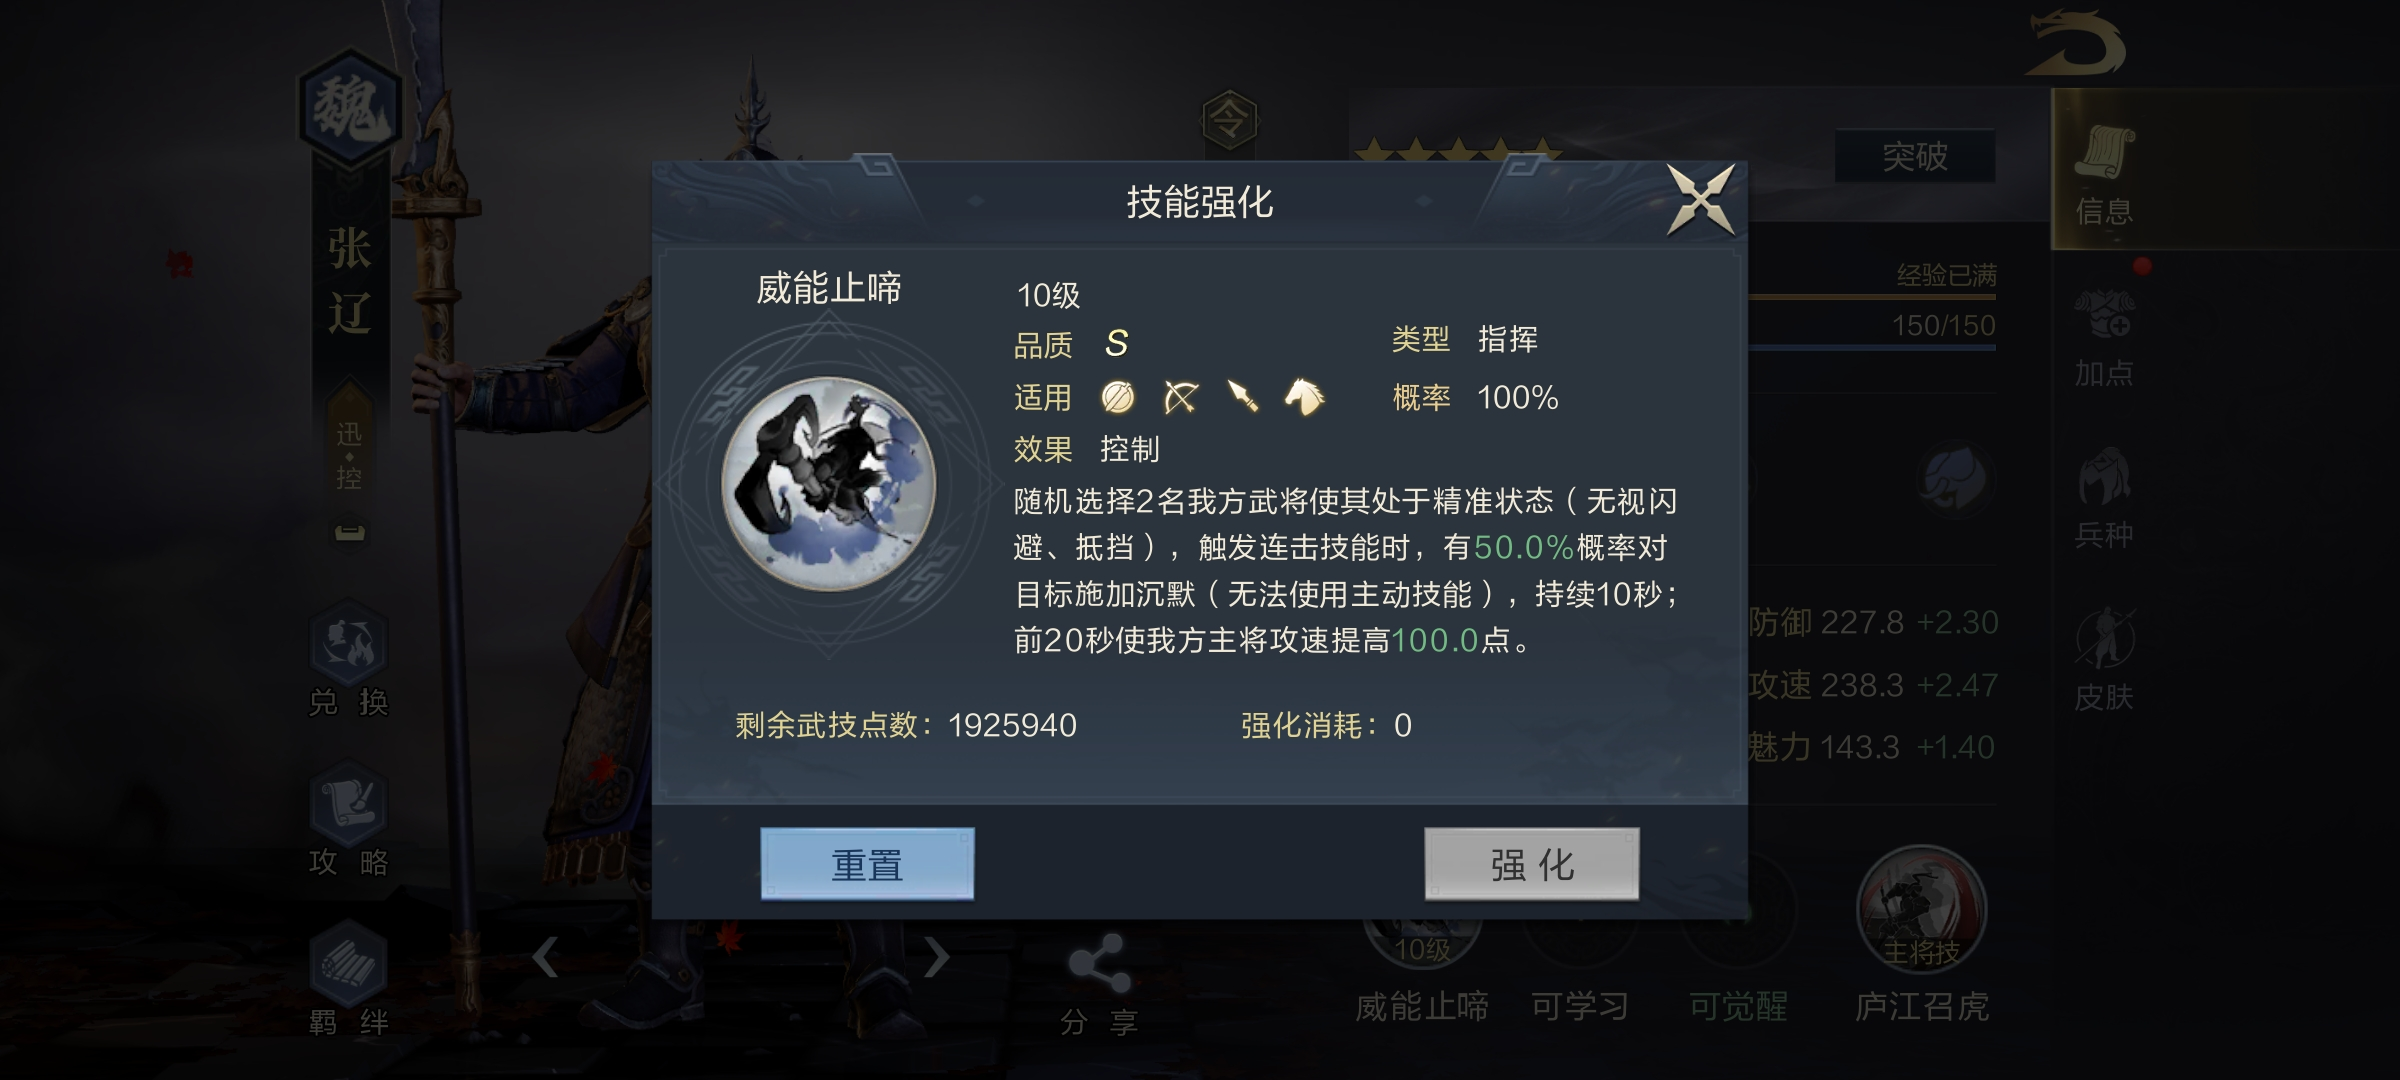Open the 信息 info tab
This screenshot has height=1080, width=2400.
pos(2105,172)
